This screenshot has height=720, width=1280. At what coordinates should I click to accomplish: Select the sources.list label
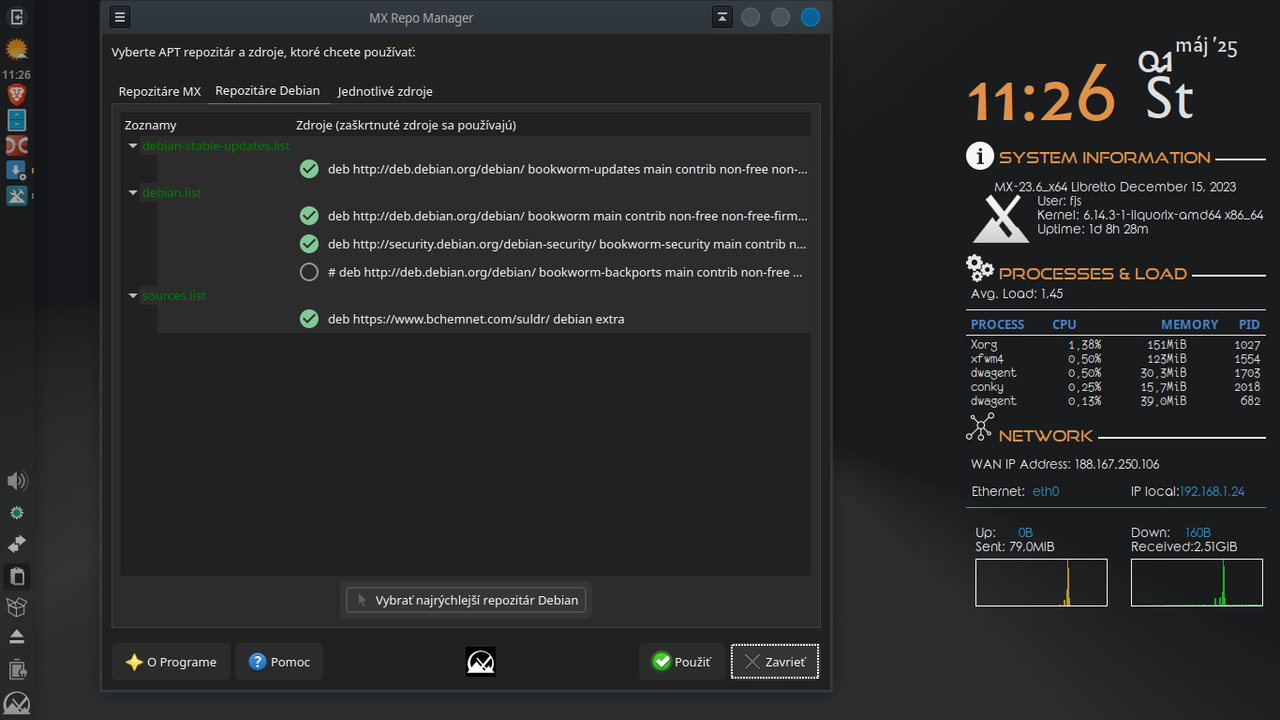click(174, 296)
